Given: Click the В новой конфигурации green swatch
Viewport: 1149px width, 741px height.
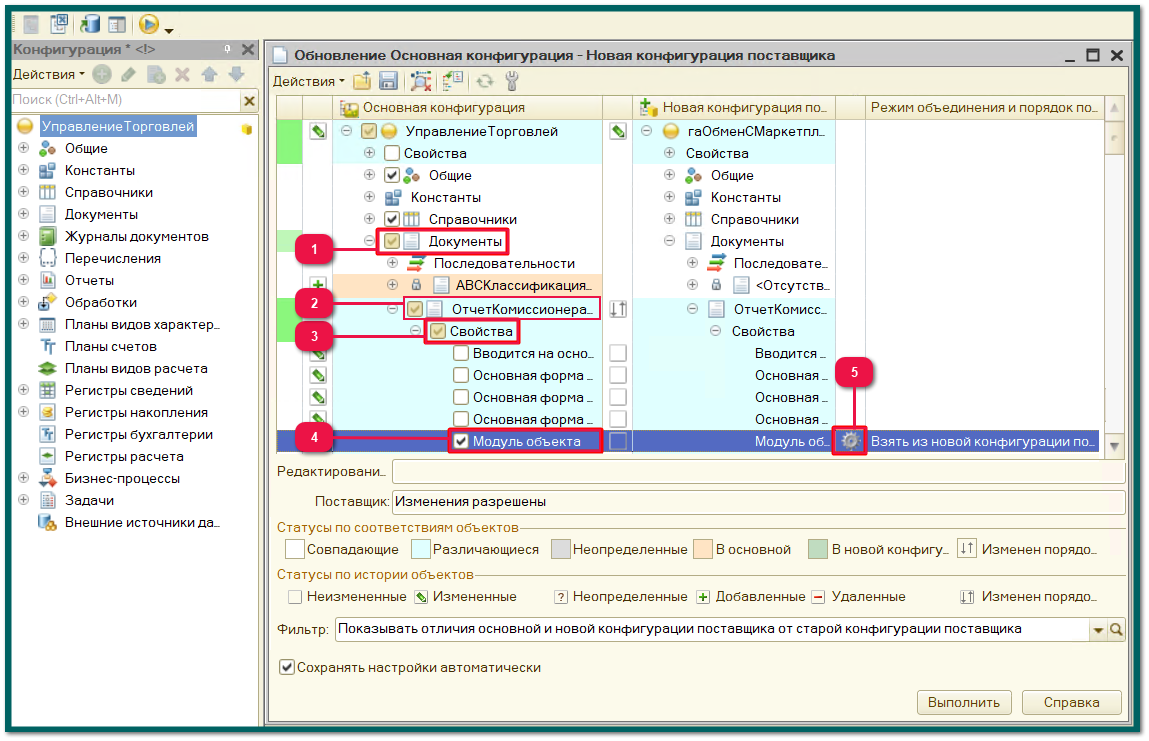Looking at the screenshot, I should 818,549.
